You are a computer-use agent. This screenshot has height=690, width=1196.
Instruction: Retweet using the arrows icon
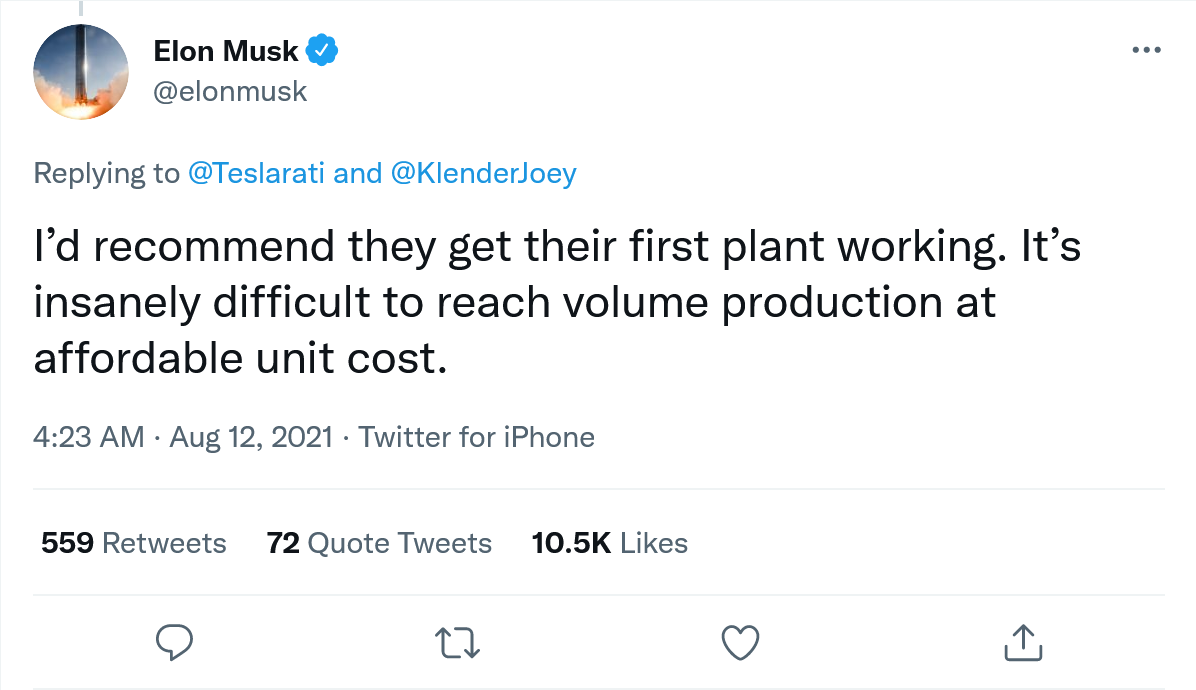click(459, 642)
